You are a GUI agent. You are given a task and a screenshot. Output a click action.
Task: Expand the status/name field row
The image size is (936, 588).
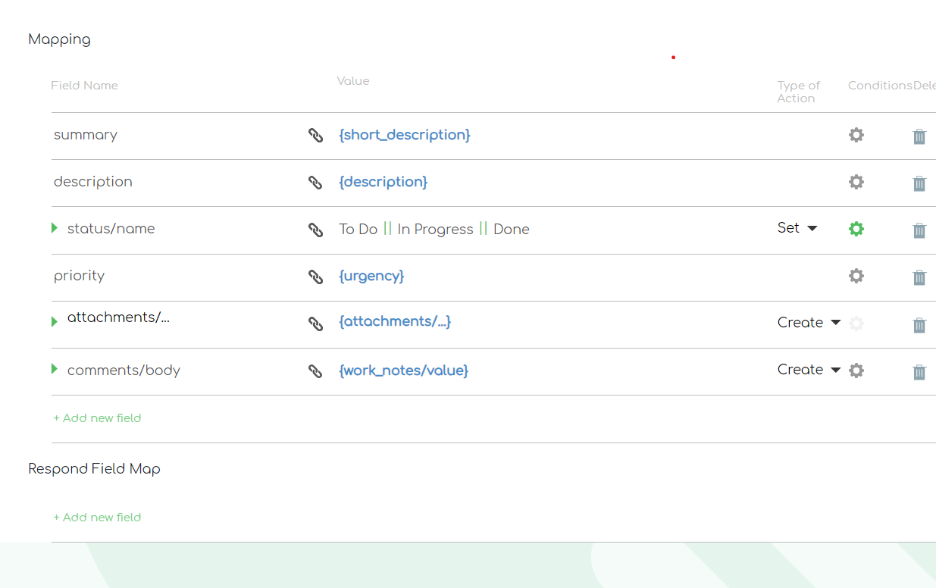54,228
